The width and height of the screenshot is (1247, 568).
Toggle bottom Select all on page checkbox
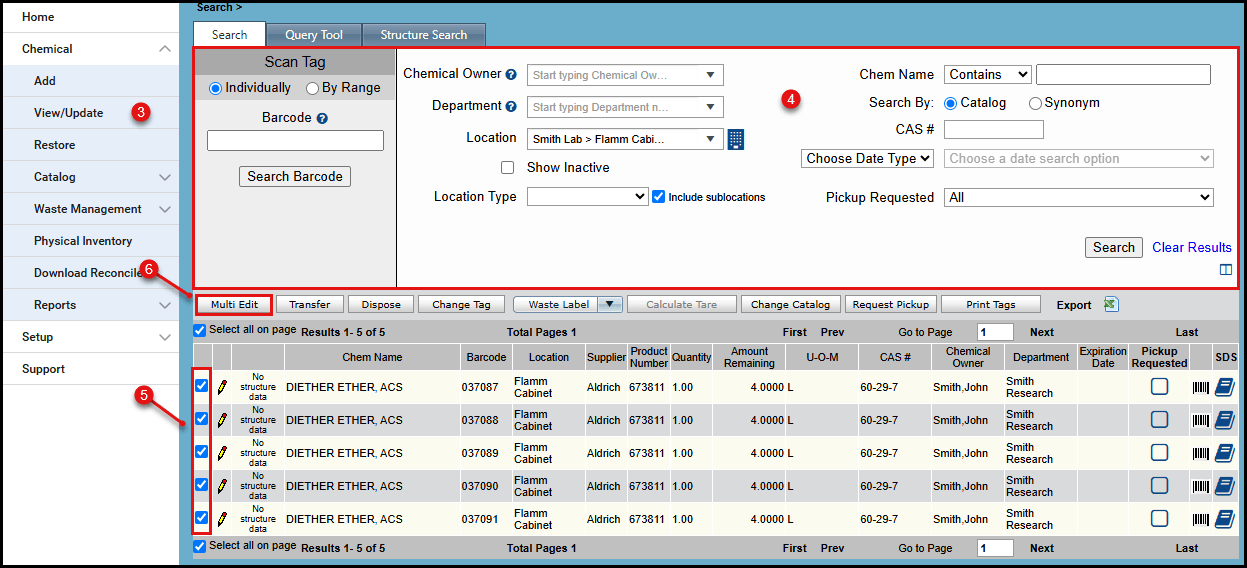[x=200, y=546]
